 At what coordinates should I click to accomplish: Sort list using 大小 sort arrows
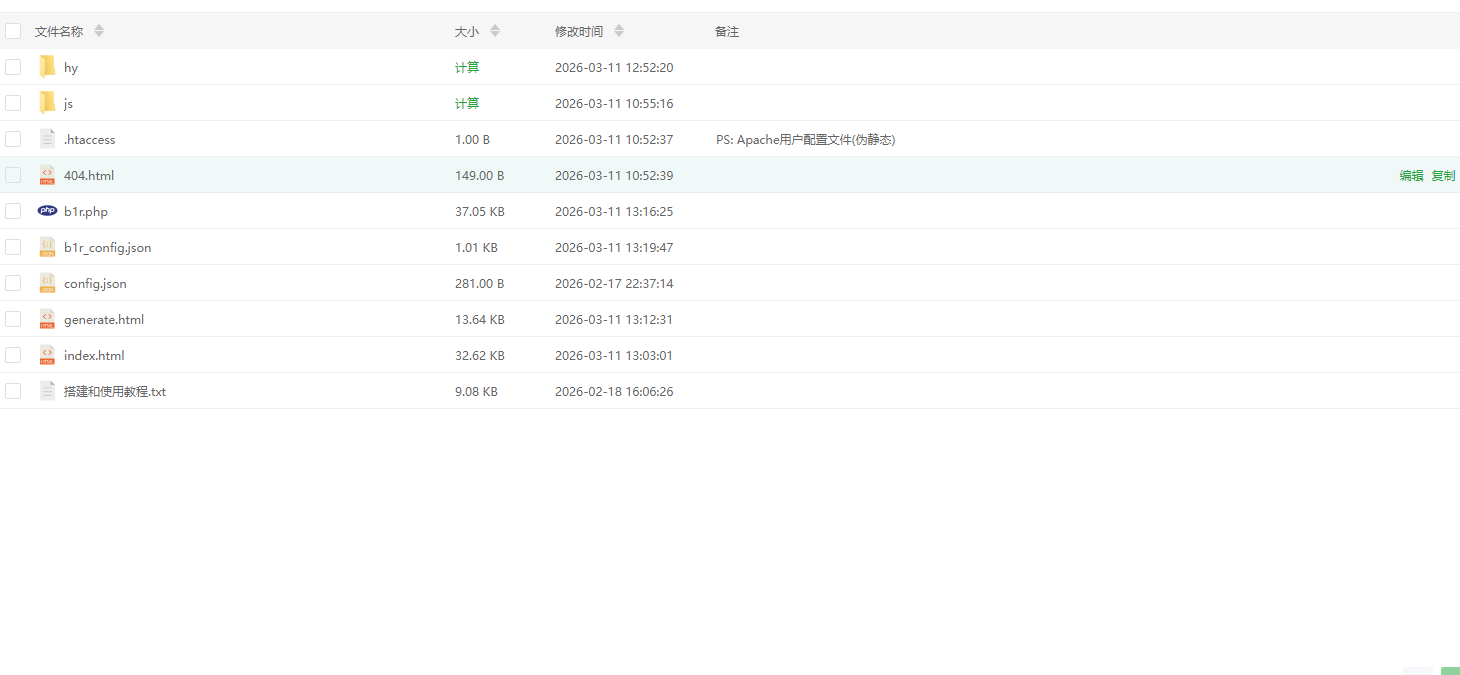[x=495, y=31]
